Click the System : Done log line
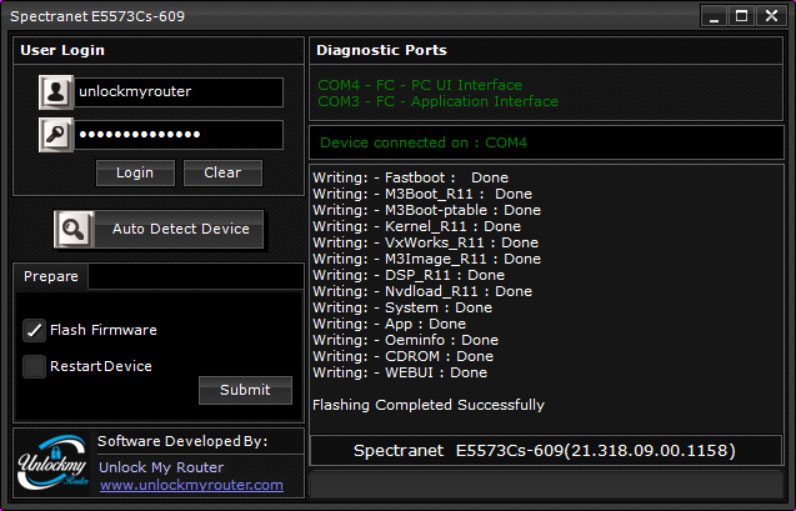 (x=403, y=308)
